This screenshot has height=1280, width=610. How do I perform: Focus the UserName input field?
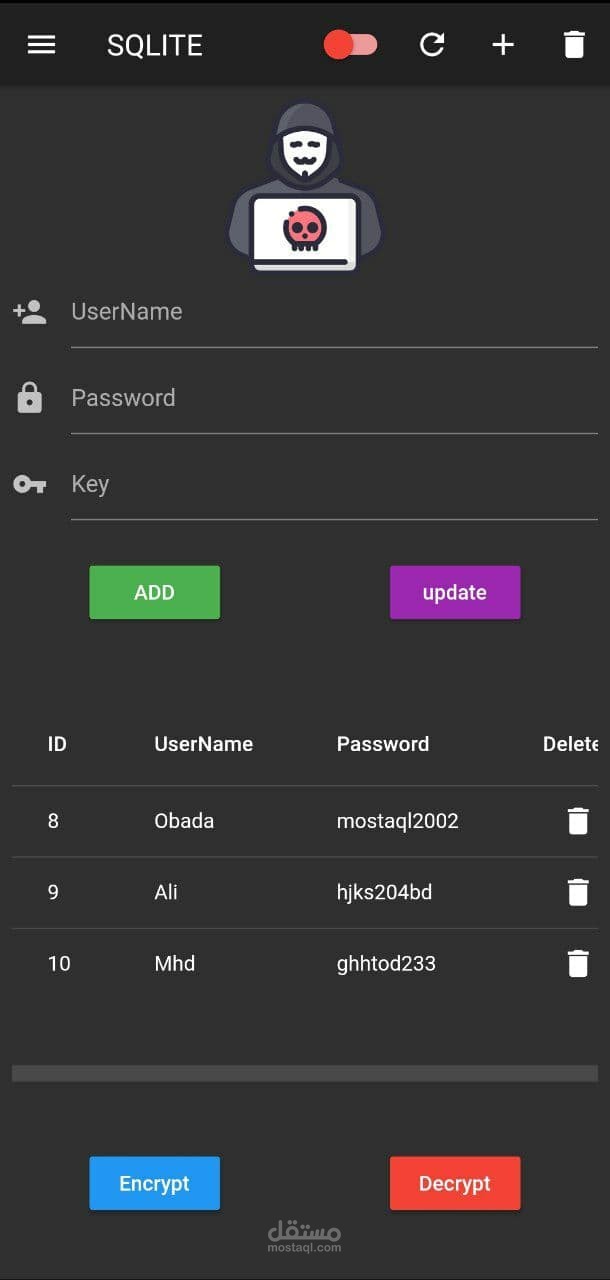(x=334, y=312)
